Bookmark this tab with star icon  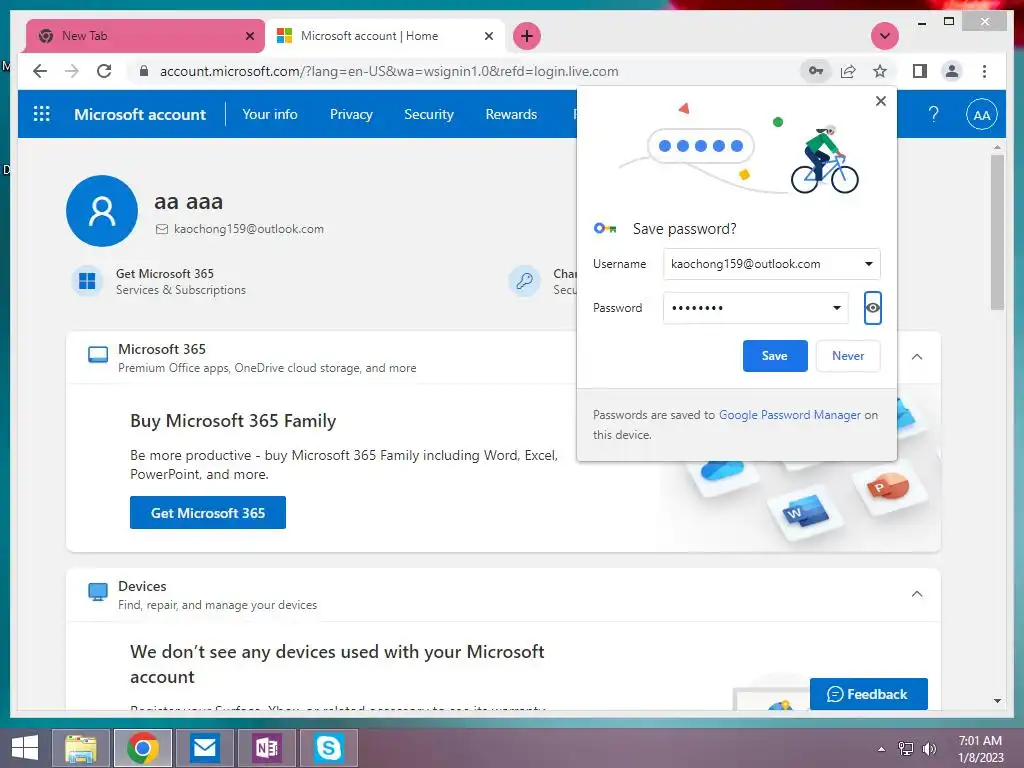pyautogui.click(x=880, y=71)
